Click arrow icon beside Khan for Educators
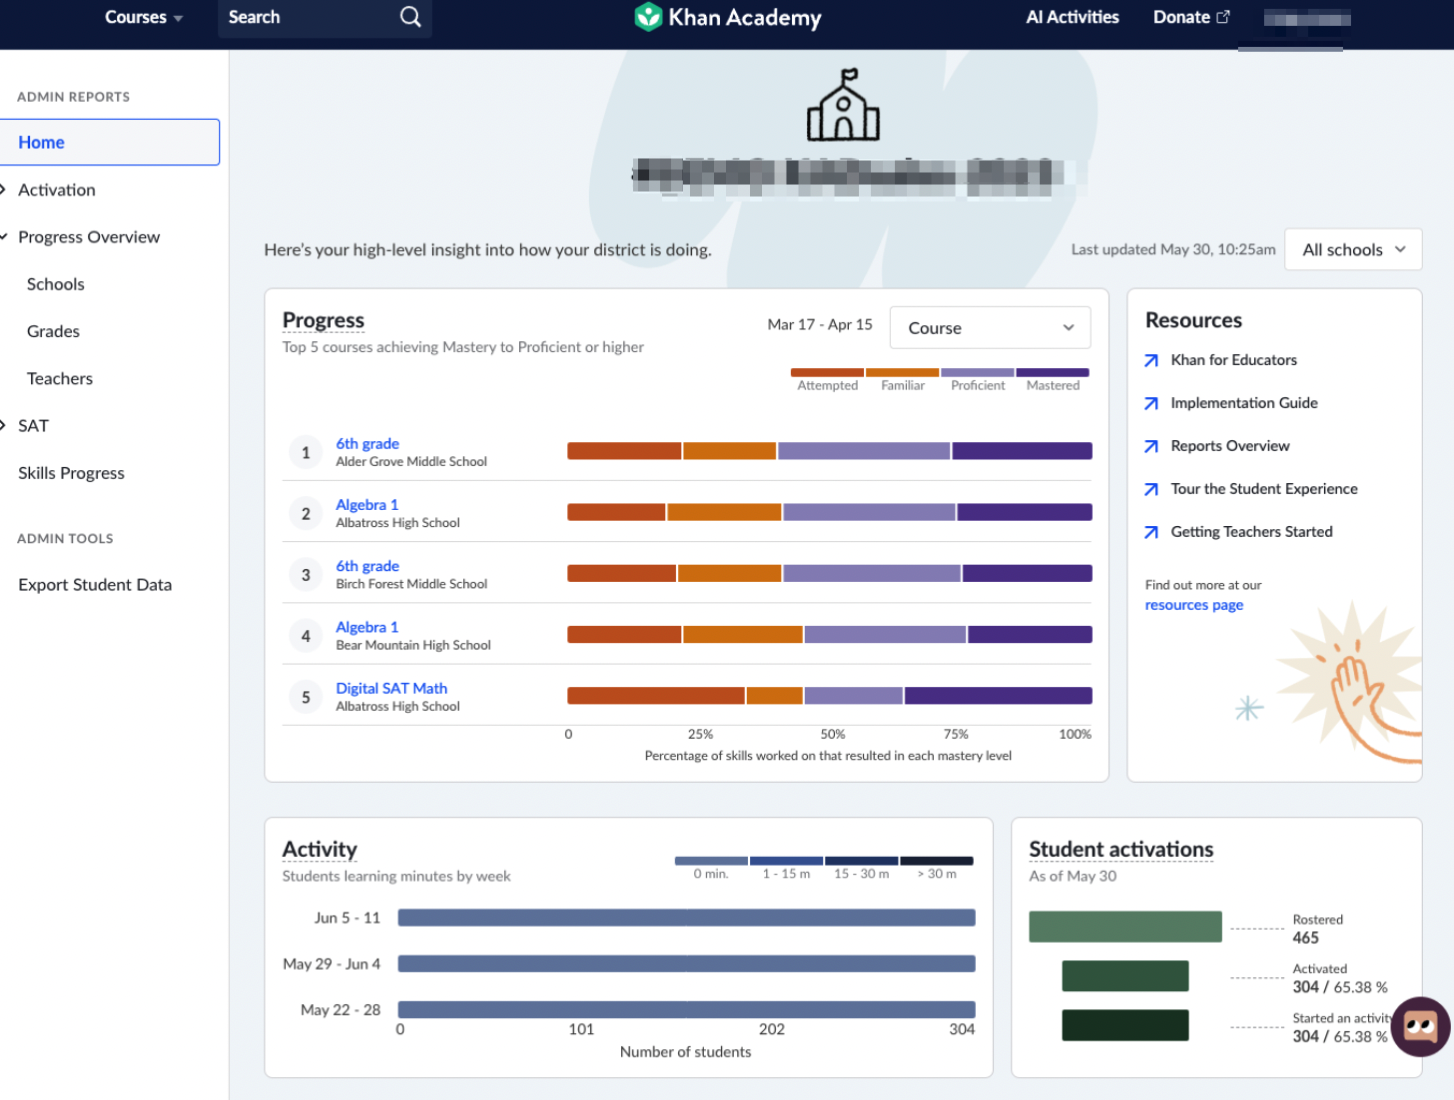The height and width of the screenshot is (1100, 1454). click(1151, 360)
